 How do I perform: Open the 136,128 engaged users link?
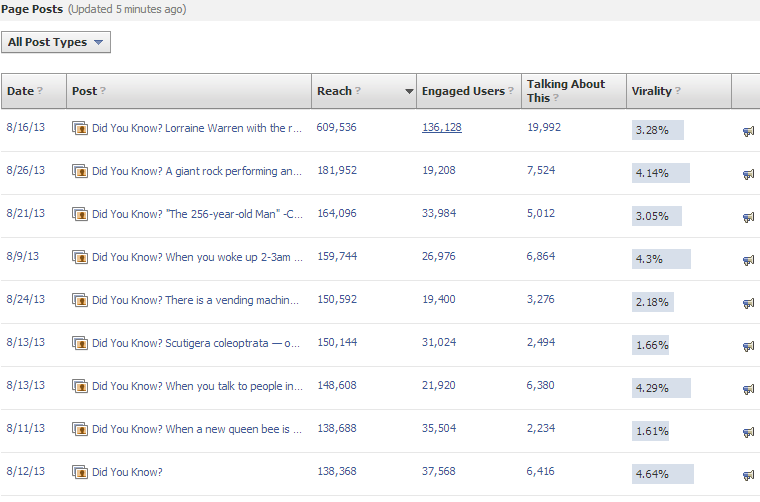(442, 127)
